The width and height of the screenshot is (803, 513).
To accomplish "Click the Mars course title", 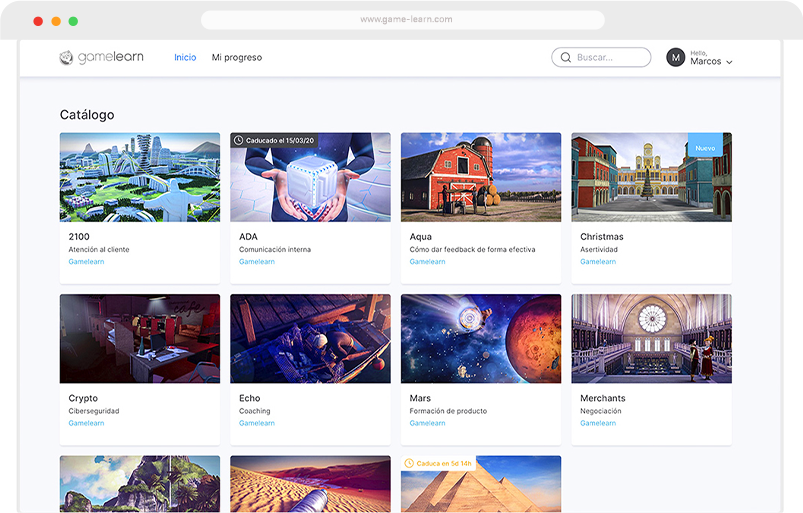I will coord(420,398).
